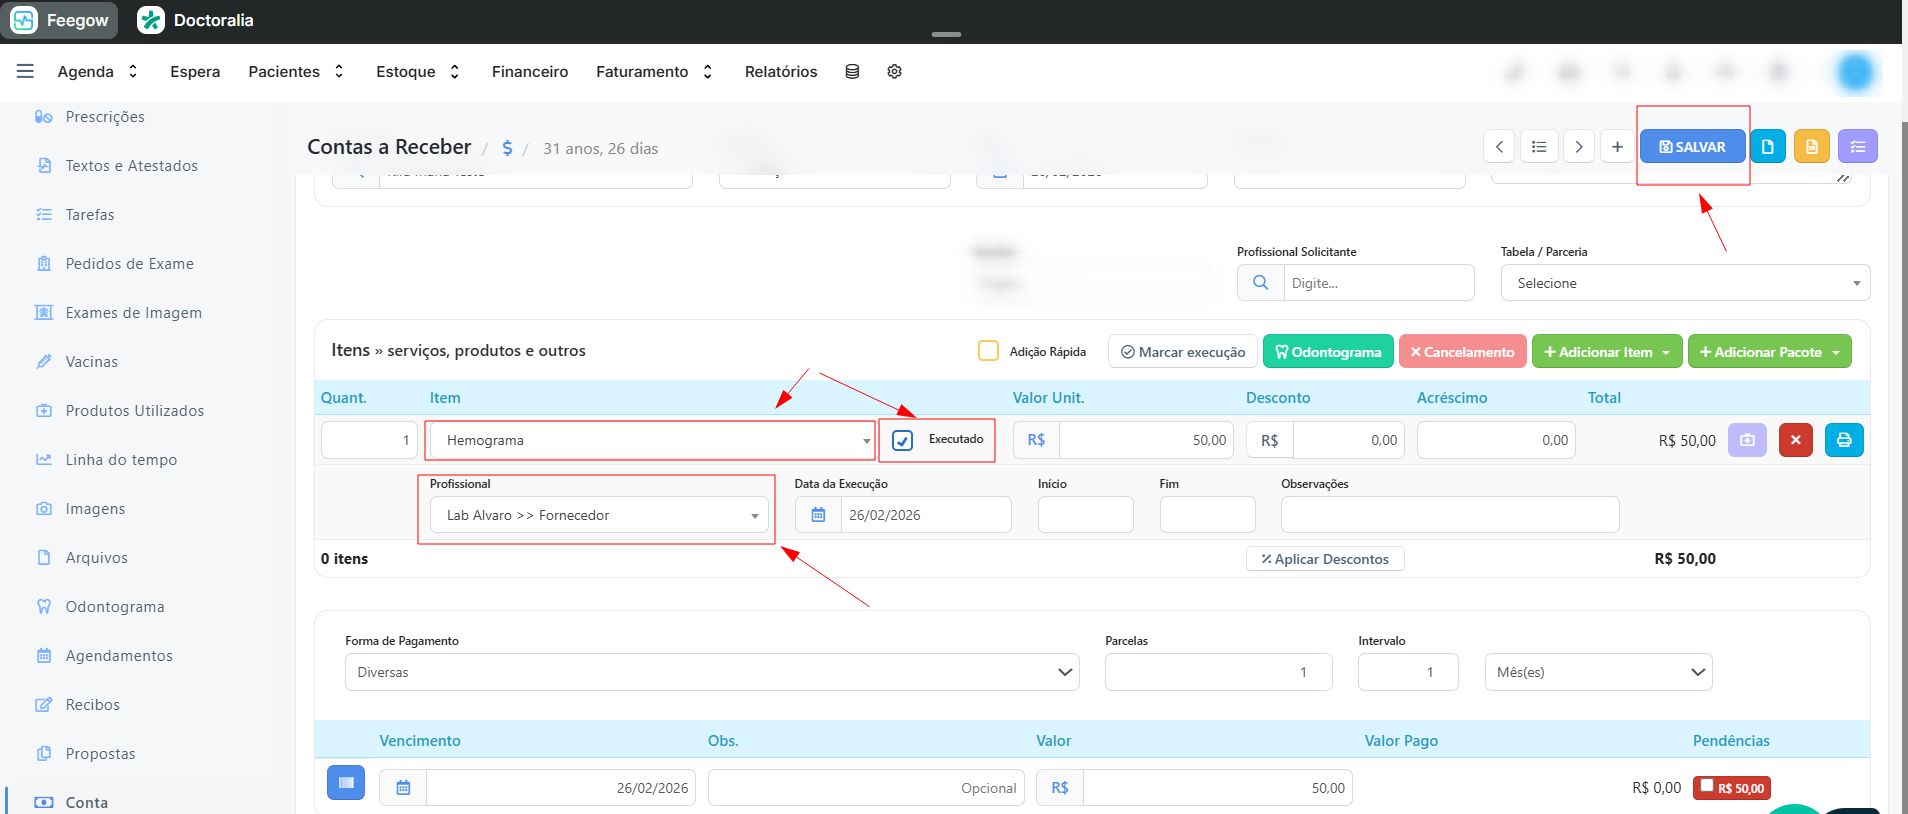This screenshot has height=814, width=1908.
Task: Toggle the Executado checkbox
Action: tap(902, 440)
